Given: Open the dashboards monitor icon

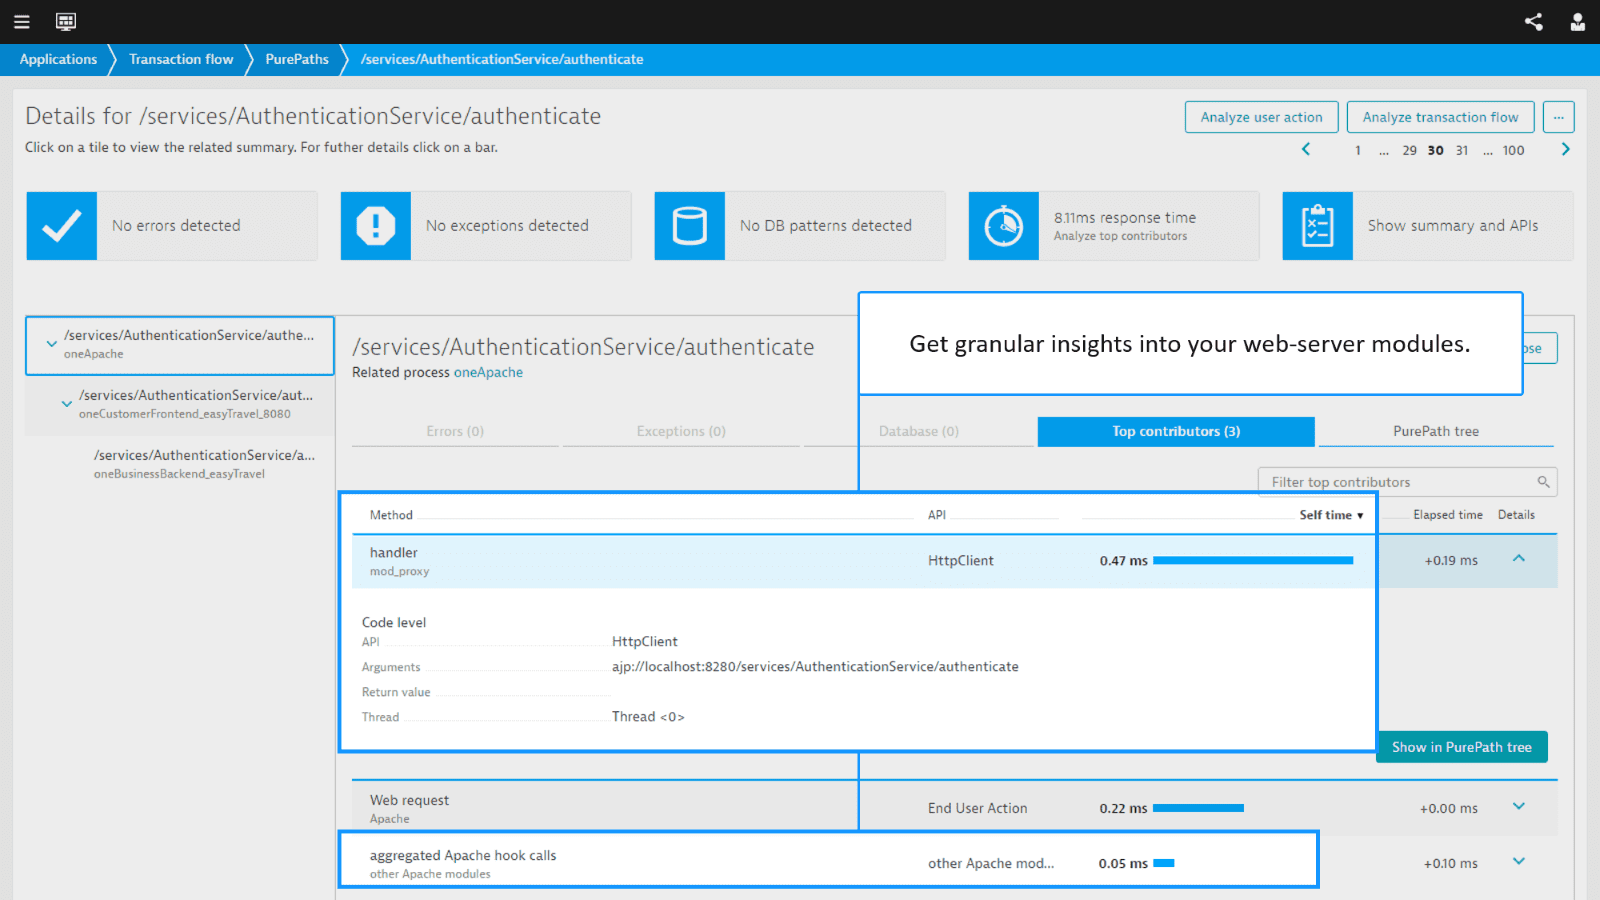Looking at the screenshot, I should coord(66,21).
